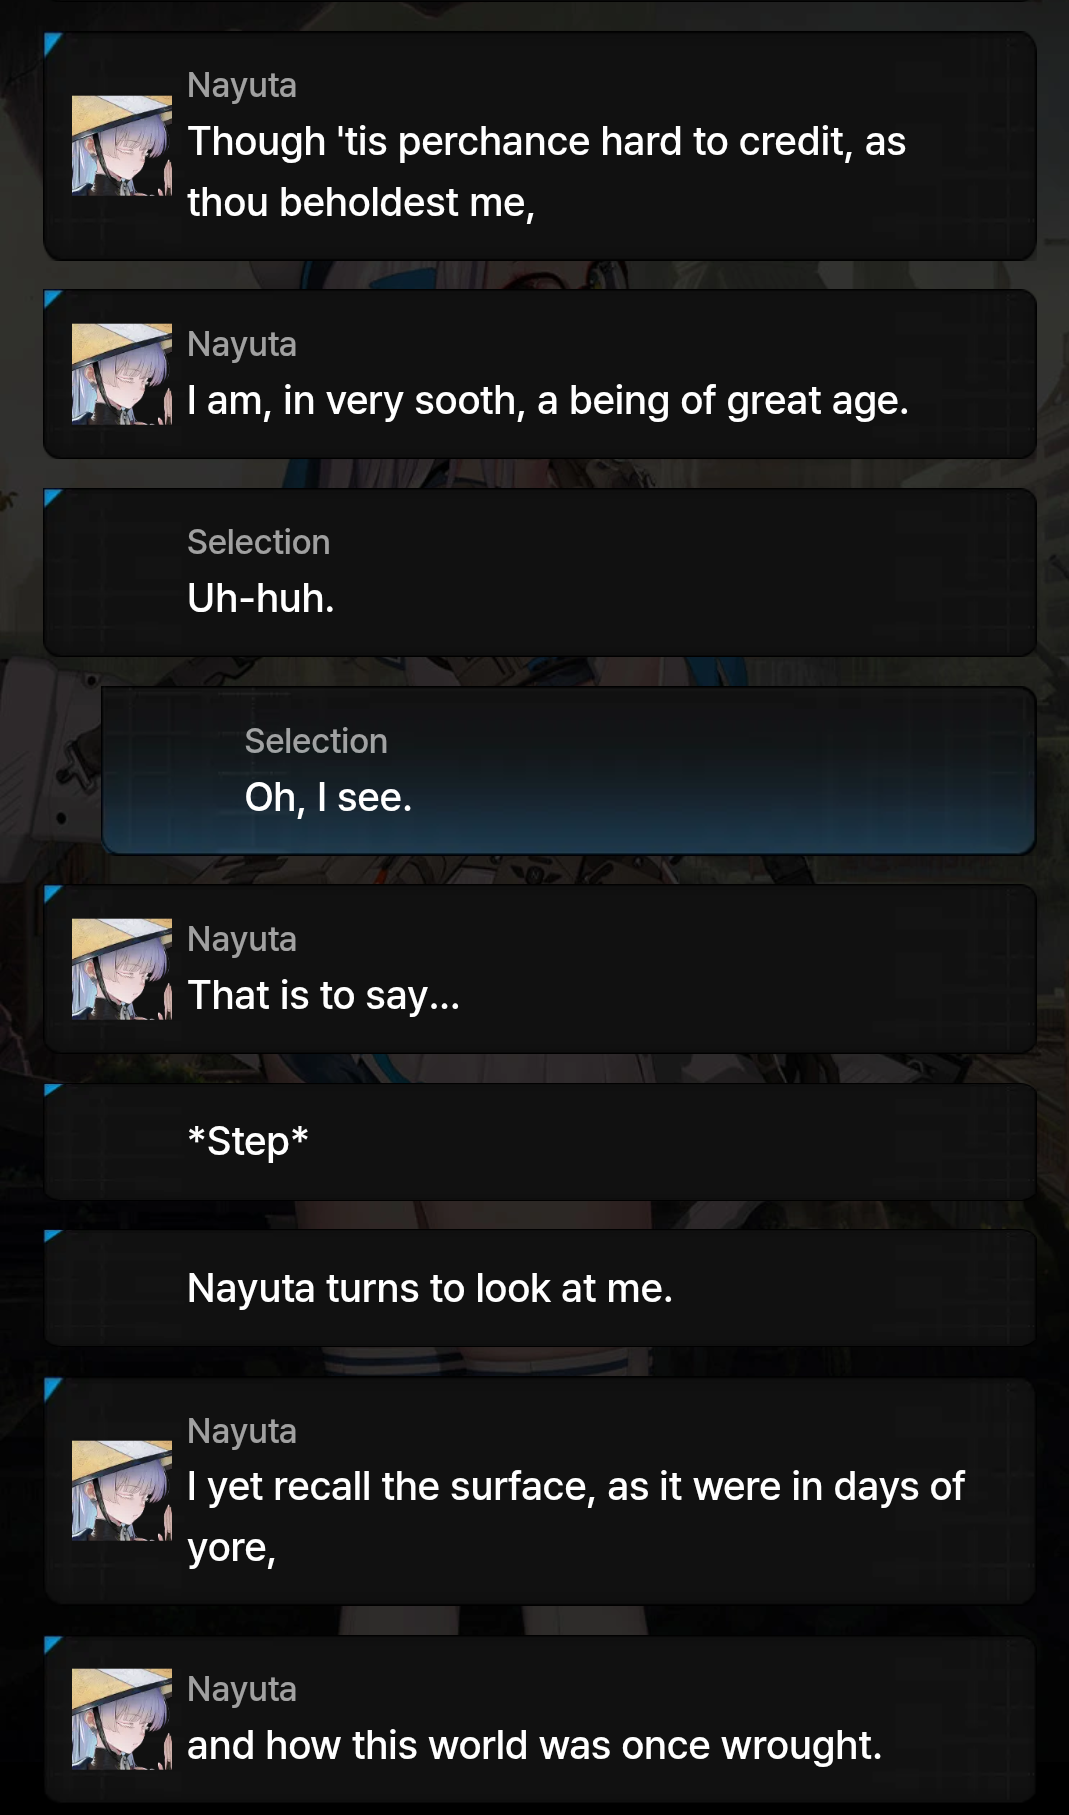Click blue corner marker on "Though 'tis perchance" box

coord(52,41)
